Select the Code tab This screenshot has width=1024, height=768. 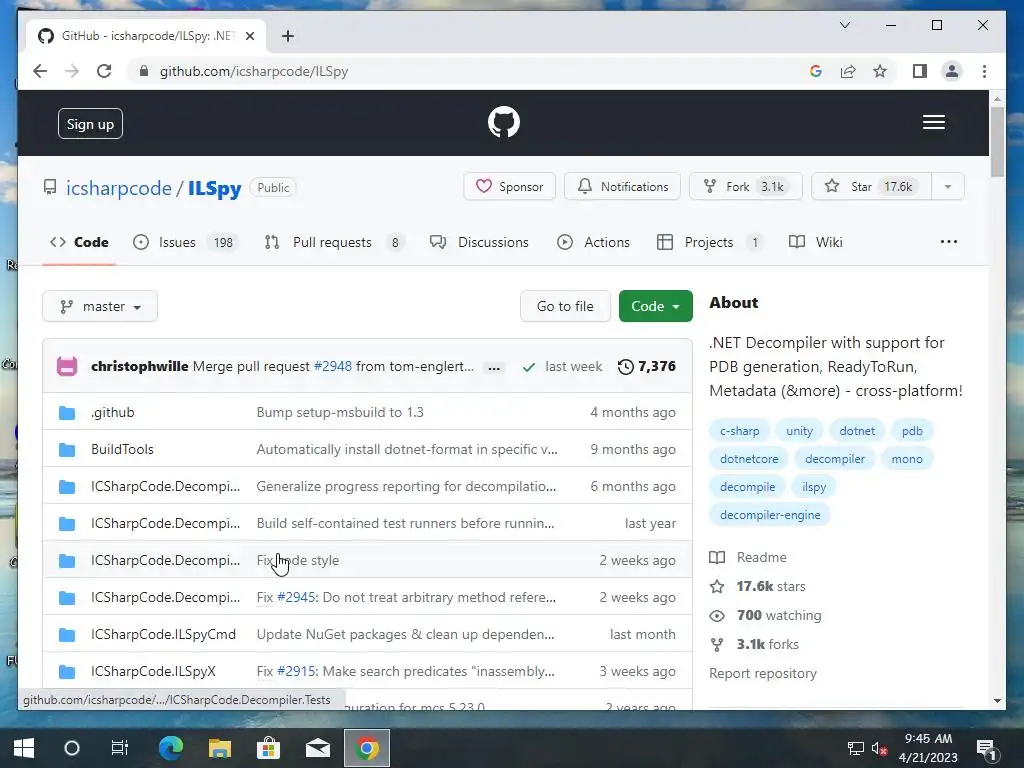(x=79, y=242)
